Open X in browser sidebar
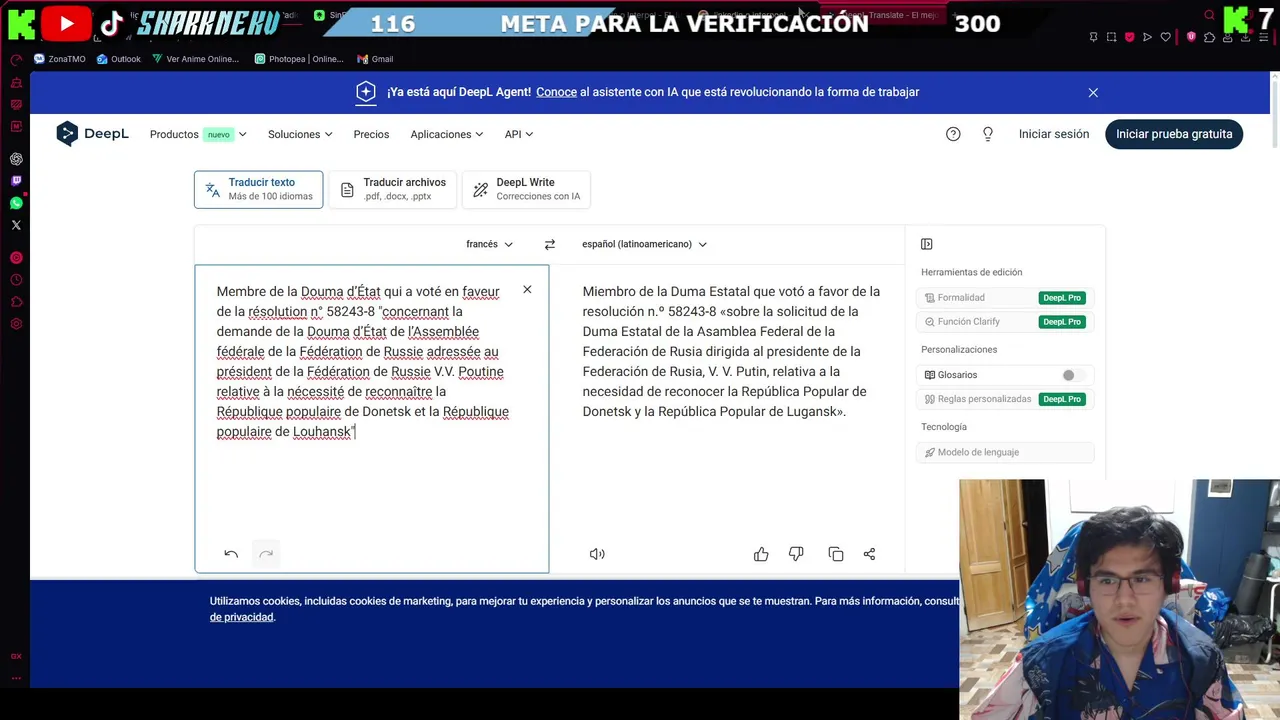1280x720 pixels. tap(16, 225)
